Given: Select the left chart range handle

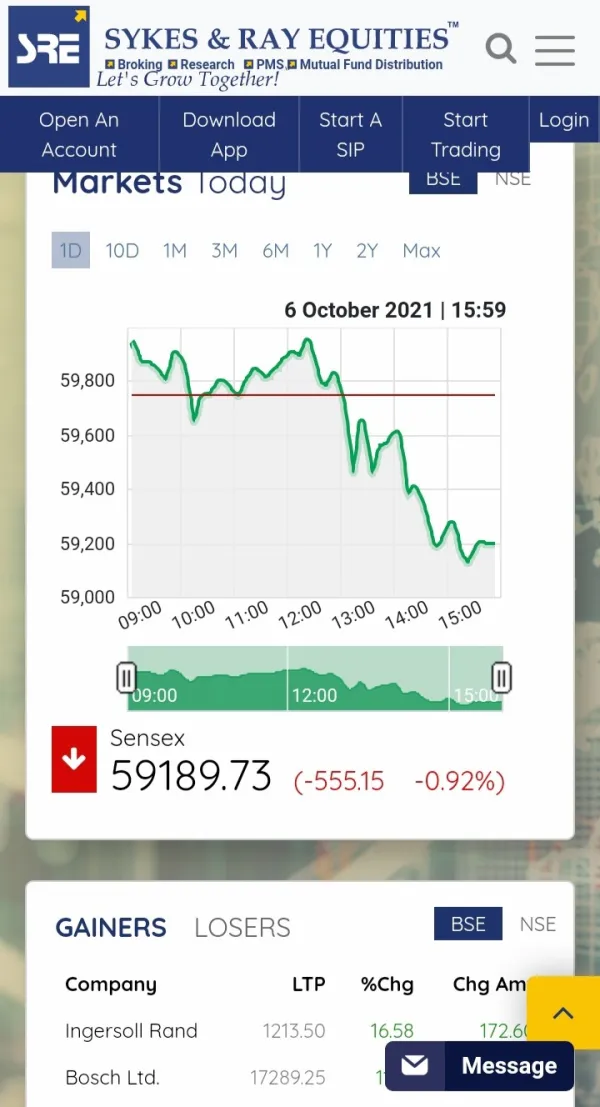Looking at the screenshot, I should [126, 678].
